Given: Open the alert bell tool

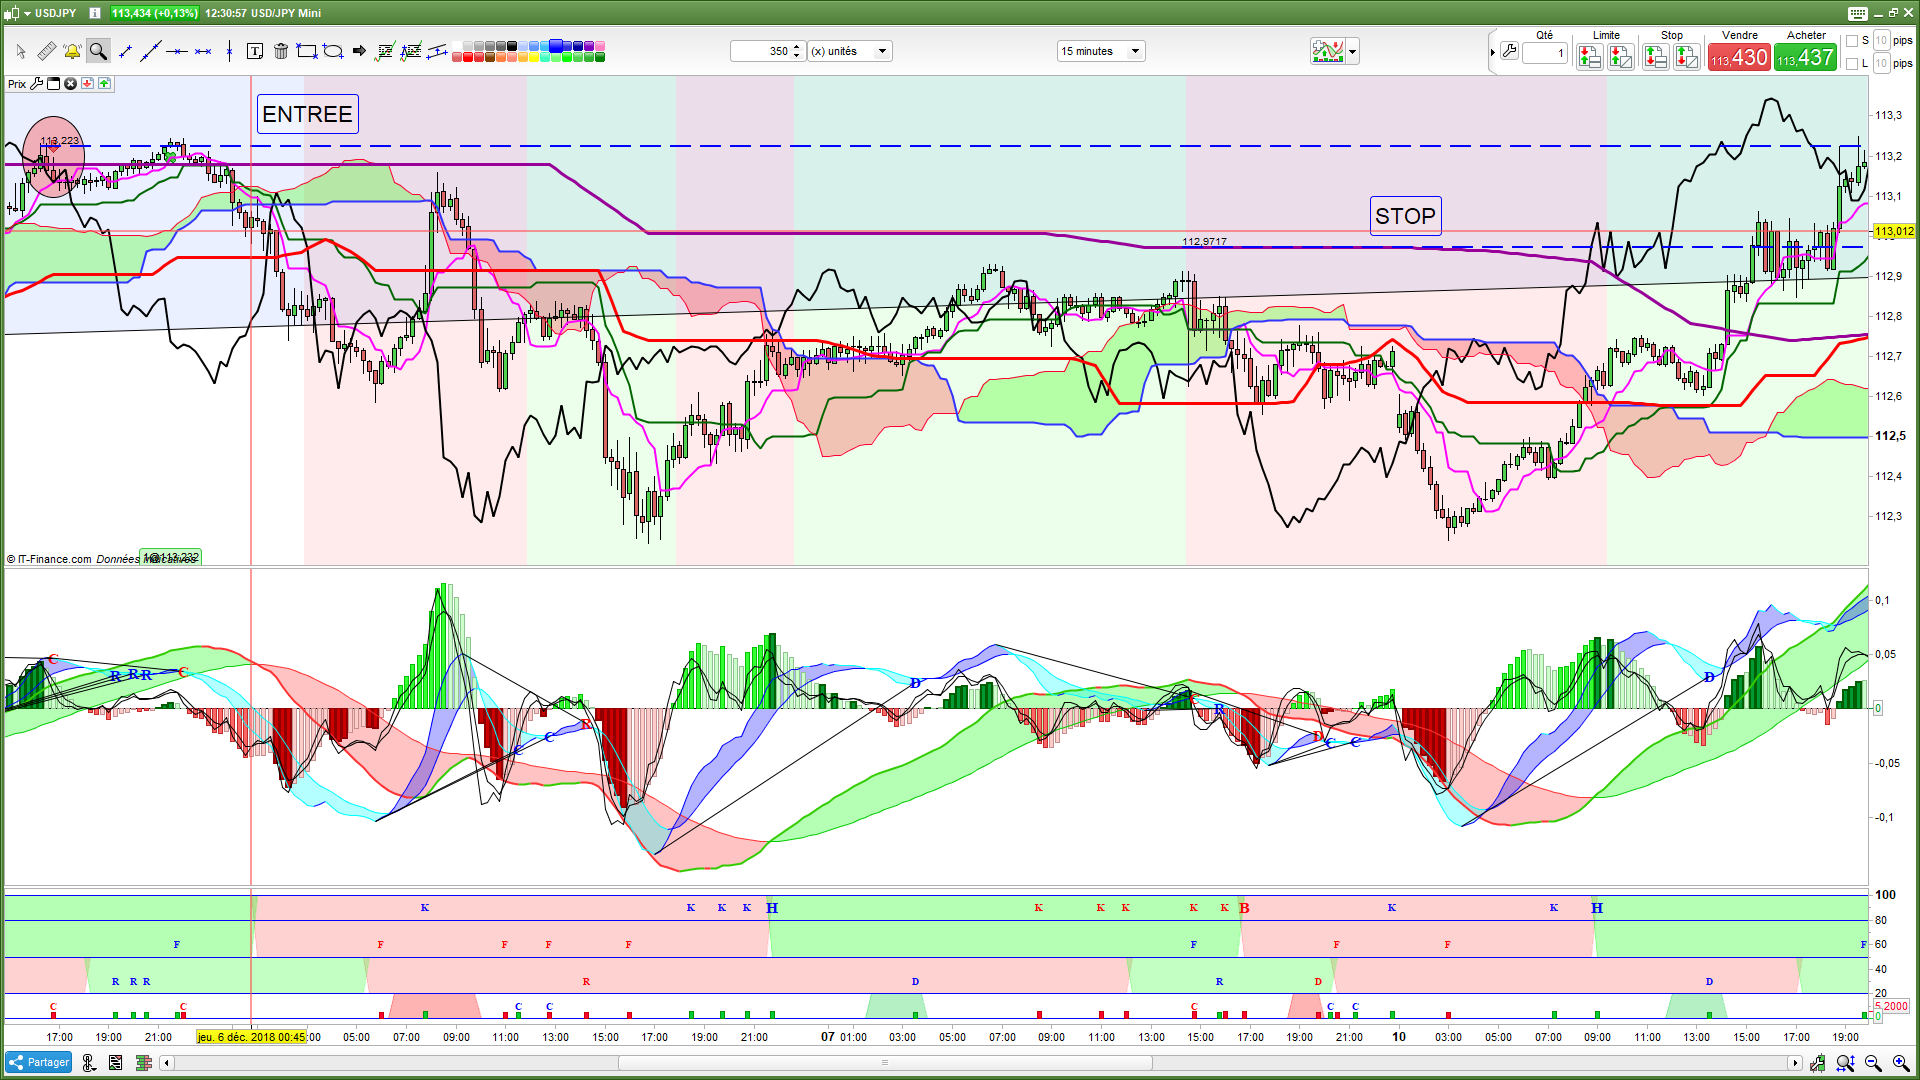Looking at the screenshot, I should pos(72,51).
